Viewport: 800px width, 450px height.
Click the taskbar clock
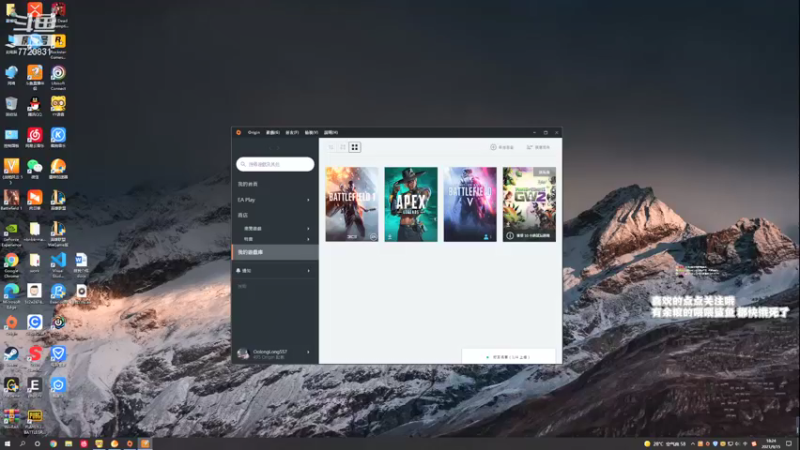(x=771, y=444)
